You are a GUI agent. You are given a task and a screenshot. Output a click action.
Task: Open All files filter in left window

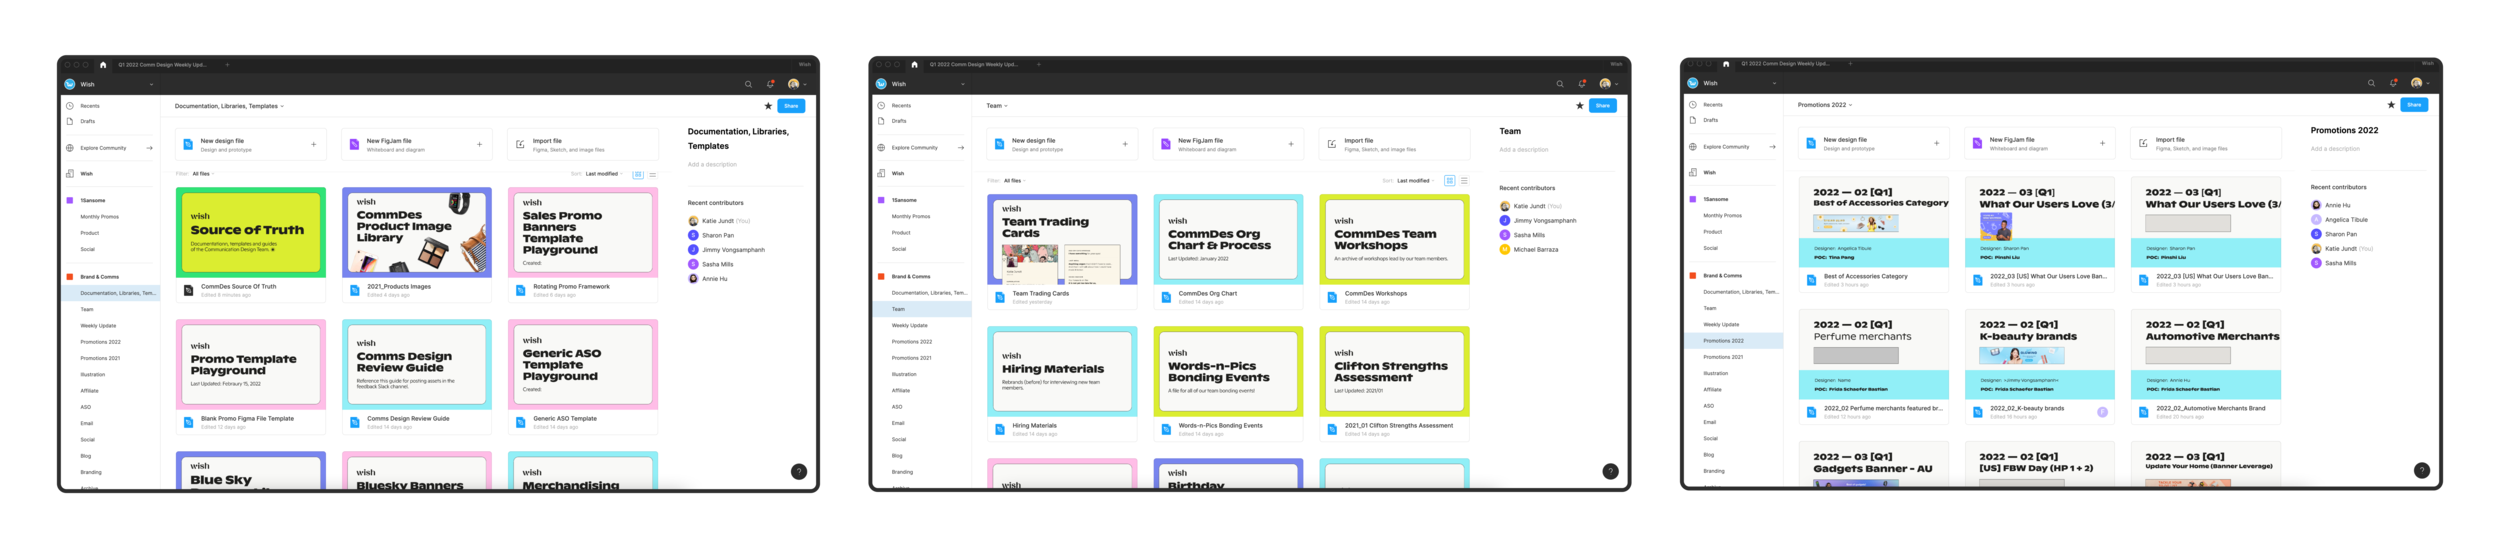point(203,174)
